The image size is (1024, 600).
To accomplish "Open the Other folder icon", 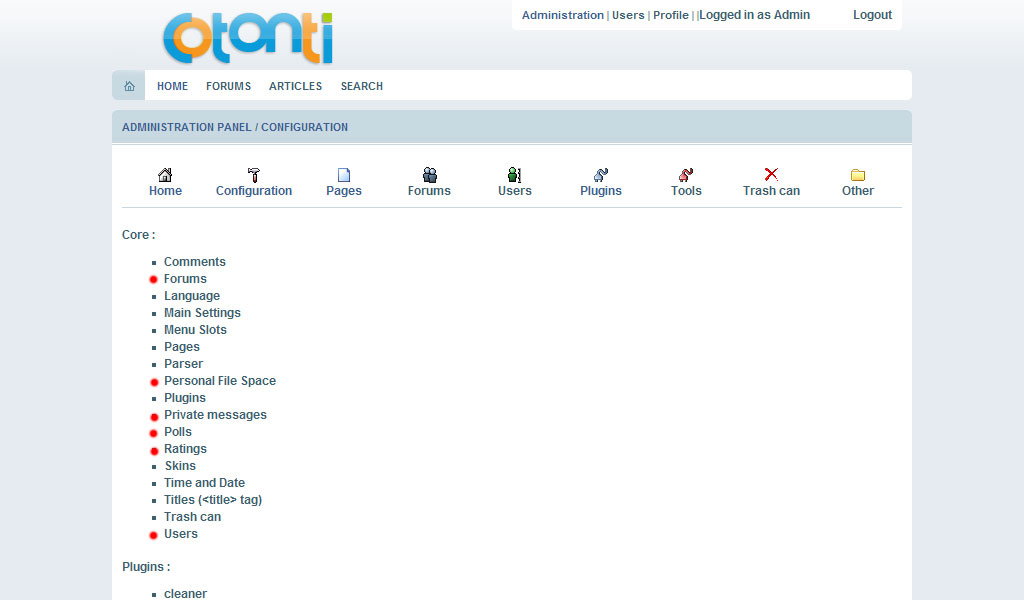I will (x=857, y=175).
